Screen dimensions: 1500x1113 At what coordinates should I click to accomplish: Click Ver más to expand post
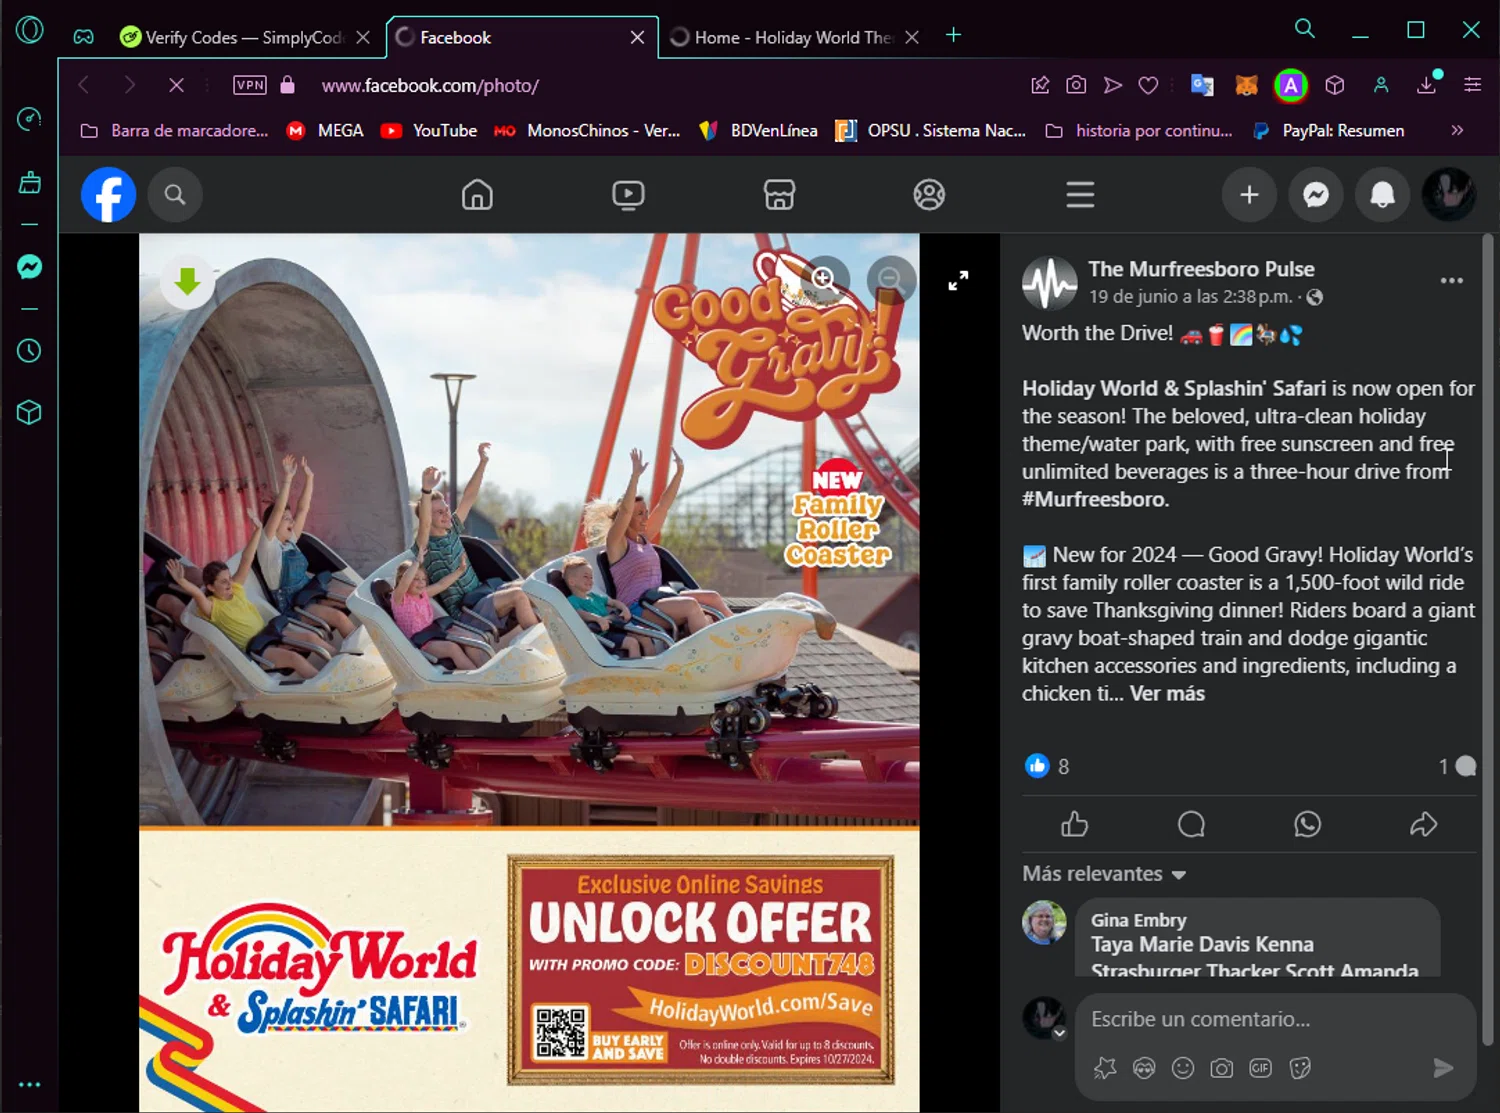1167,693
